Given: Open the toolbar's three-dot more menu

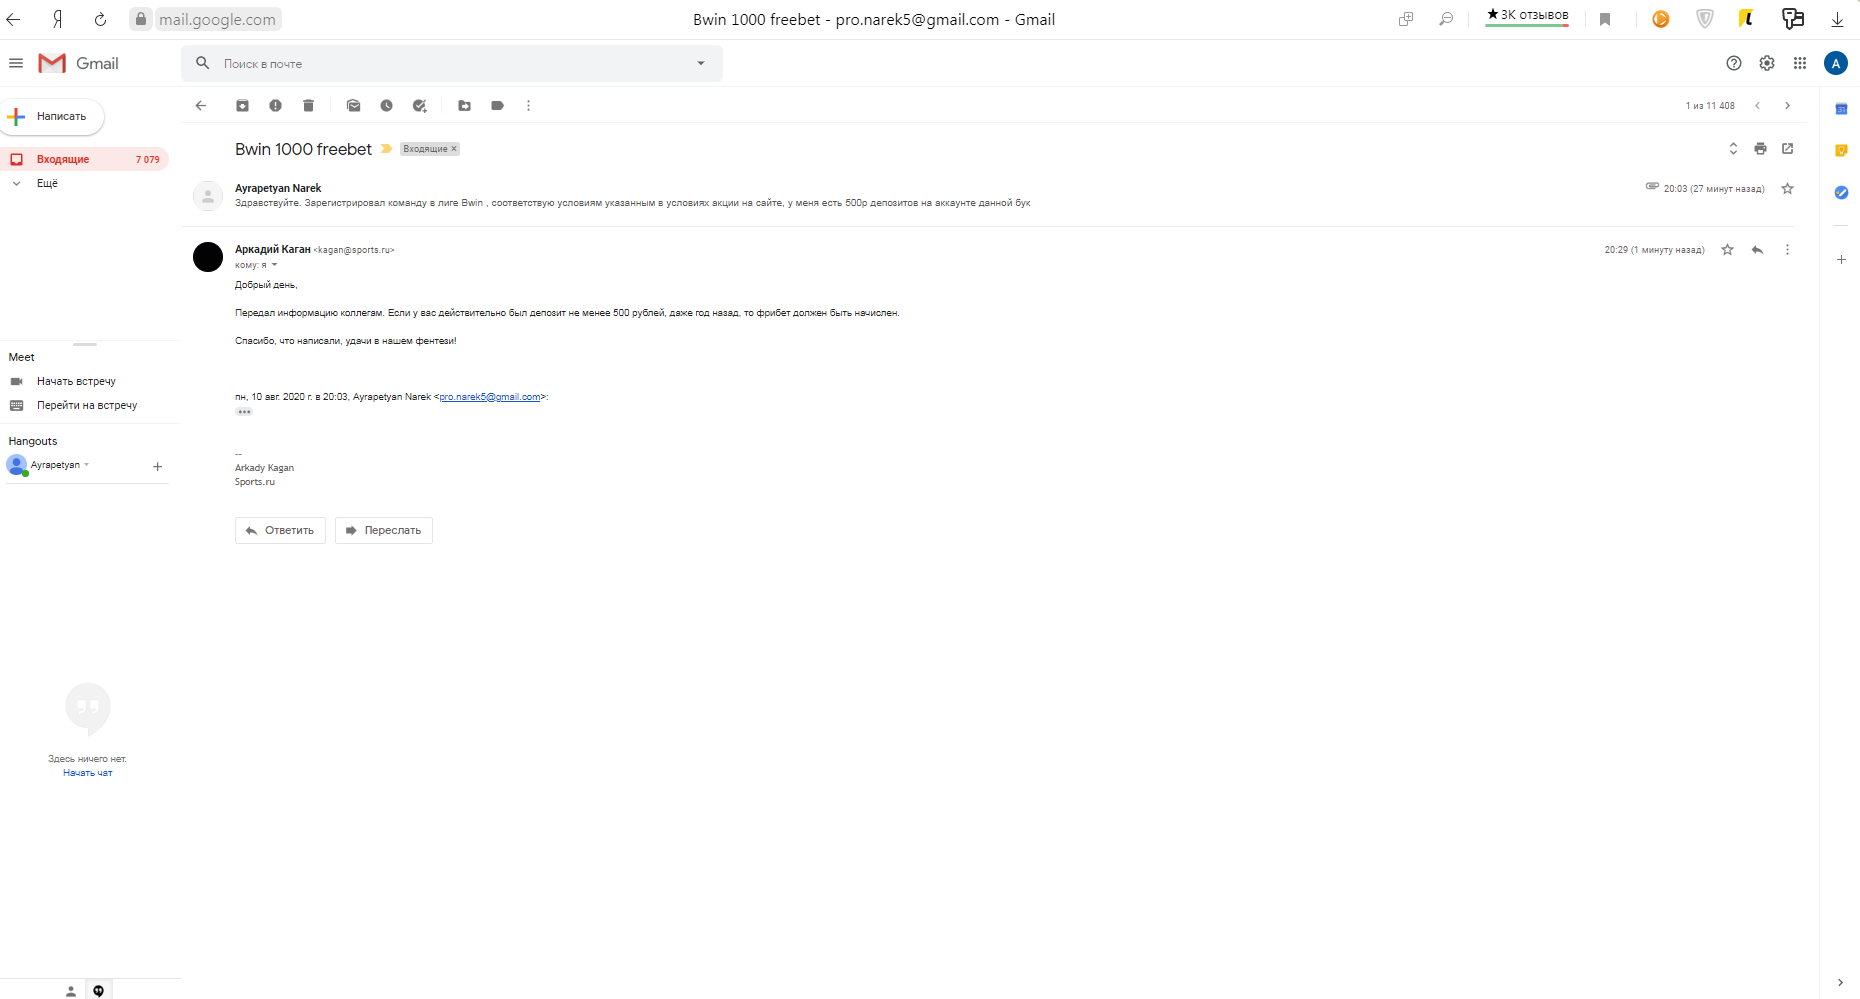Looking at the screenshot, I should point(529,106).
